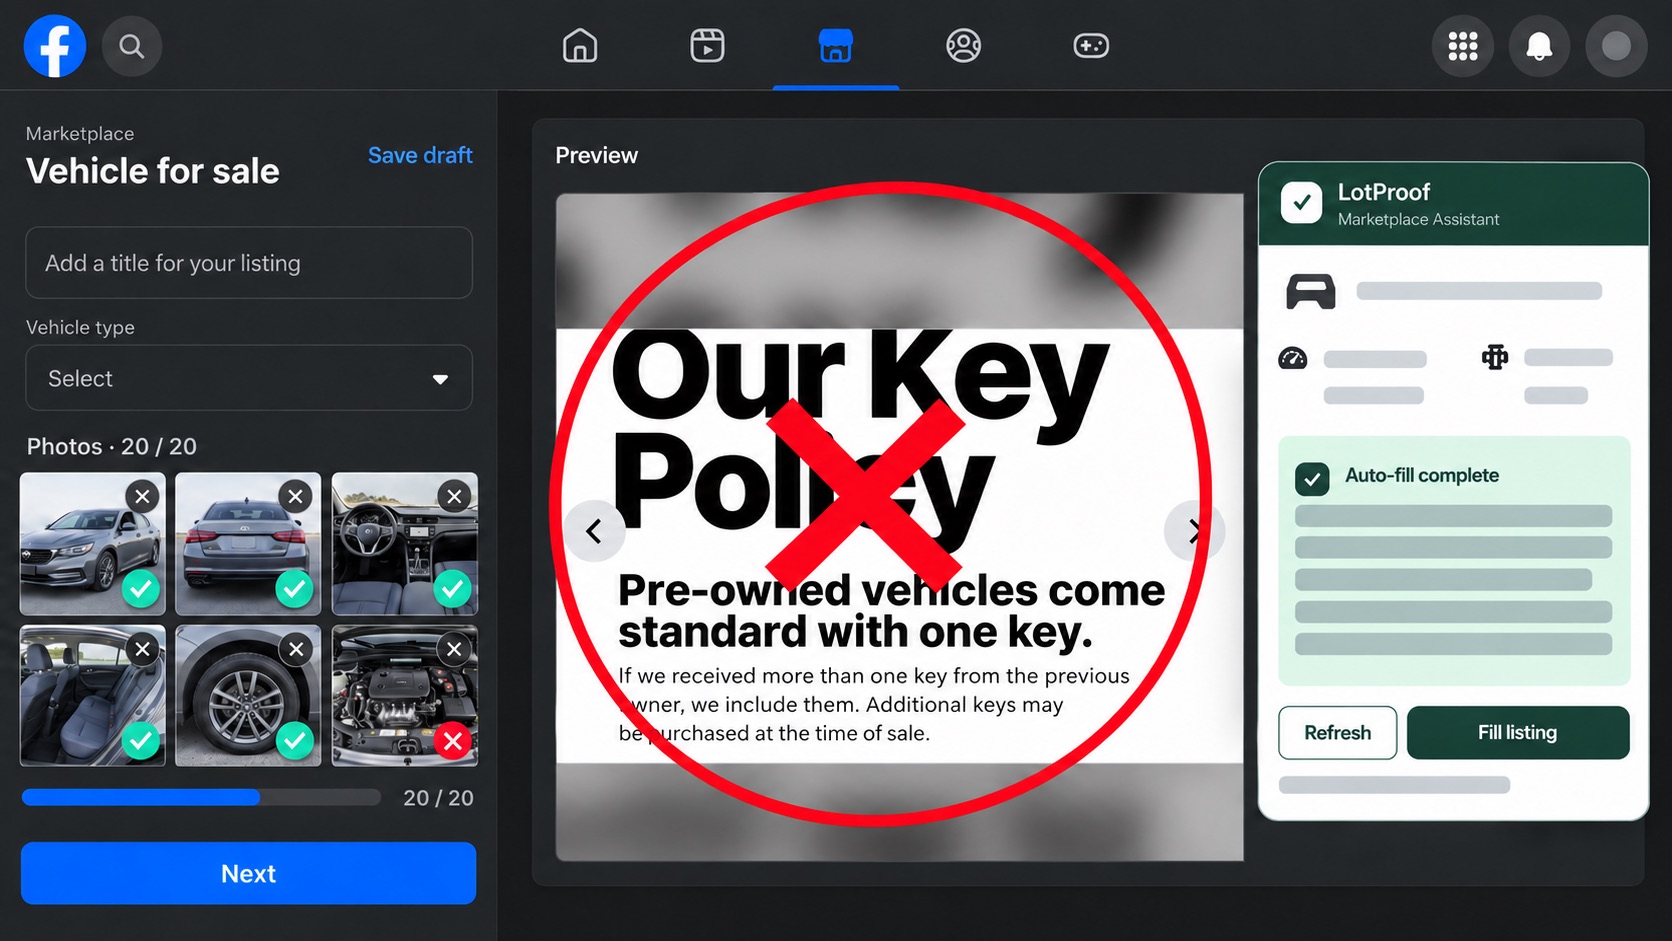Toggle green check on dashboard photo

pos(453,589)
